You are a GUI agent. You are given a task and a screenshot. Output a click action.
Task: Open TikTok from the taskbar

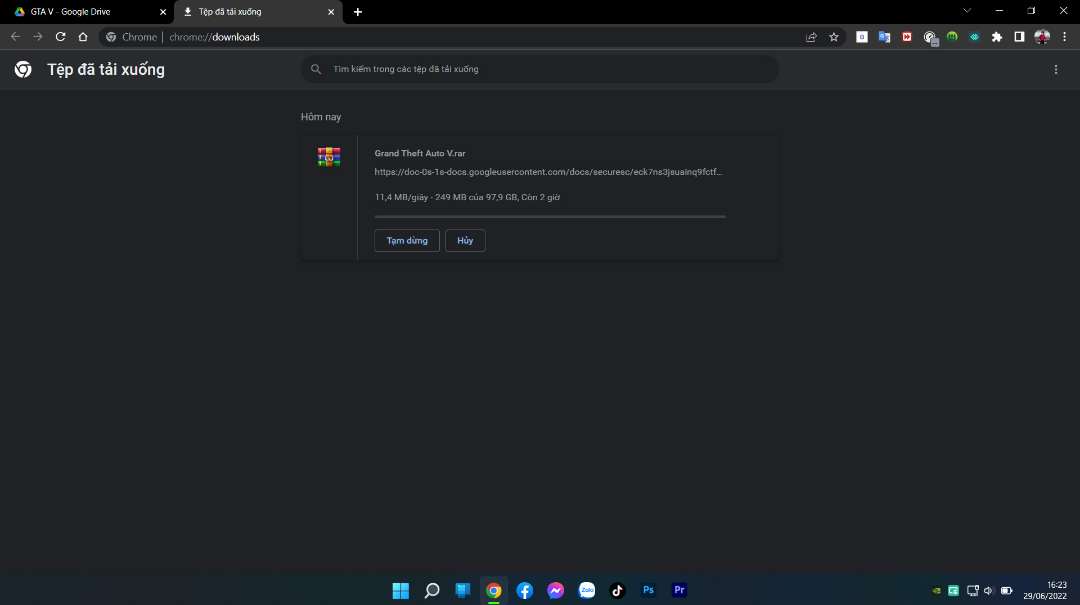617,591
